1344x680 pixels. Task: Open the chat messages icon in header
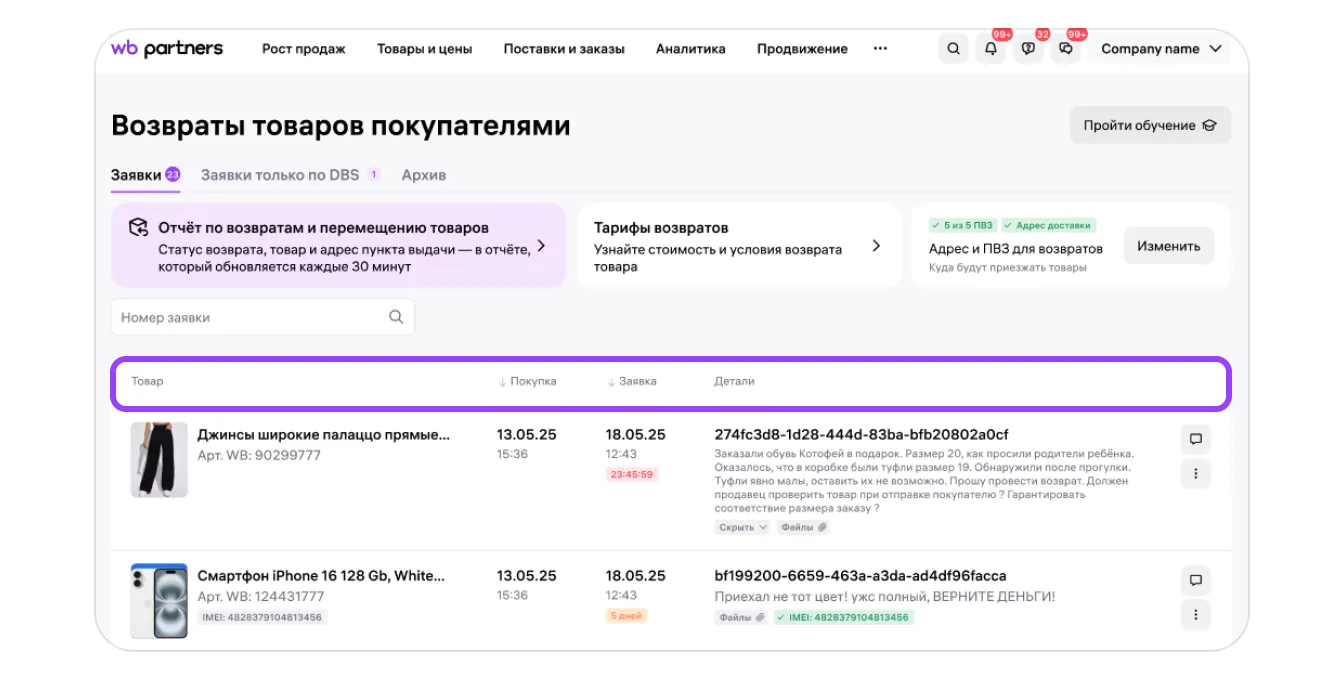(x=1066, y=49)
